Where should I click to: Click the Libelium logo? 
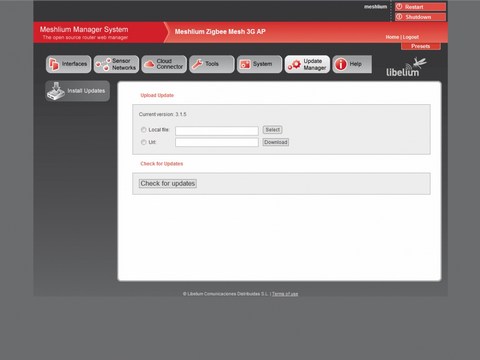[x=406, y=67]
